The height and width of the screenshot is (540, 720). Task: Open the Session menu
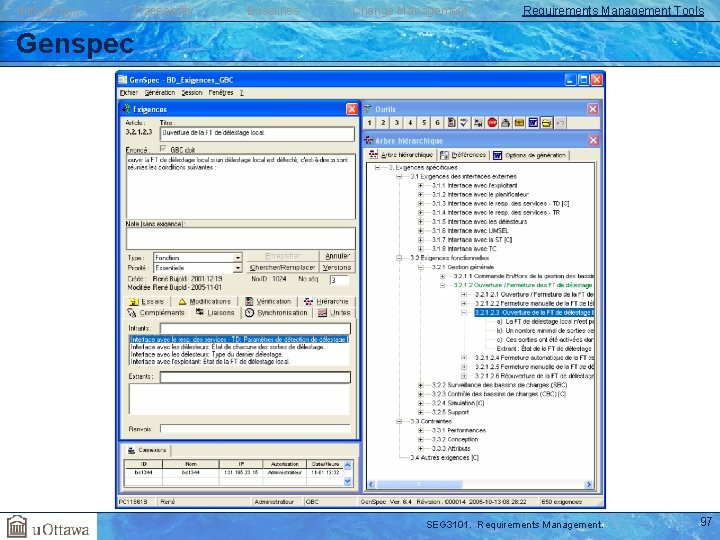[x=192, y=92]
